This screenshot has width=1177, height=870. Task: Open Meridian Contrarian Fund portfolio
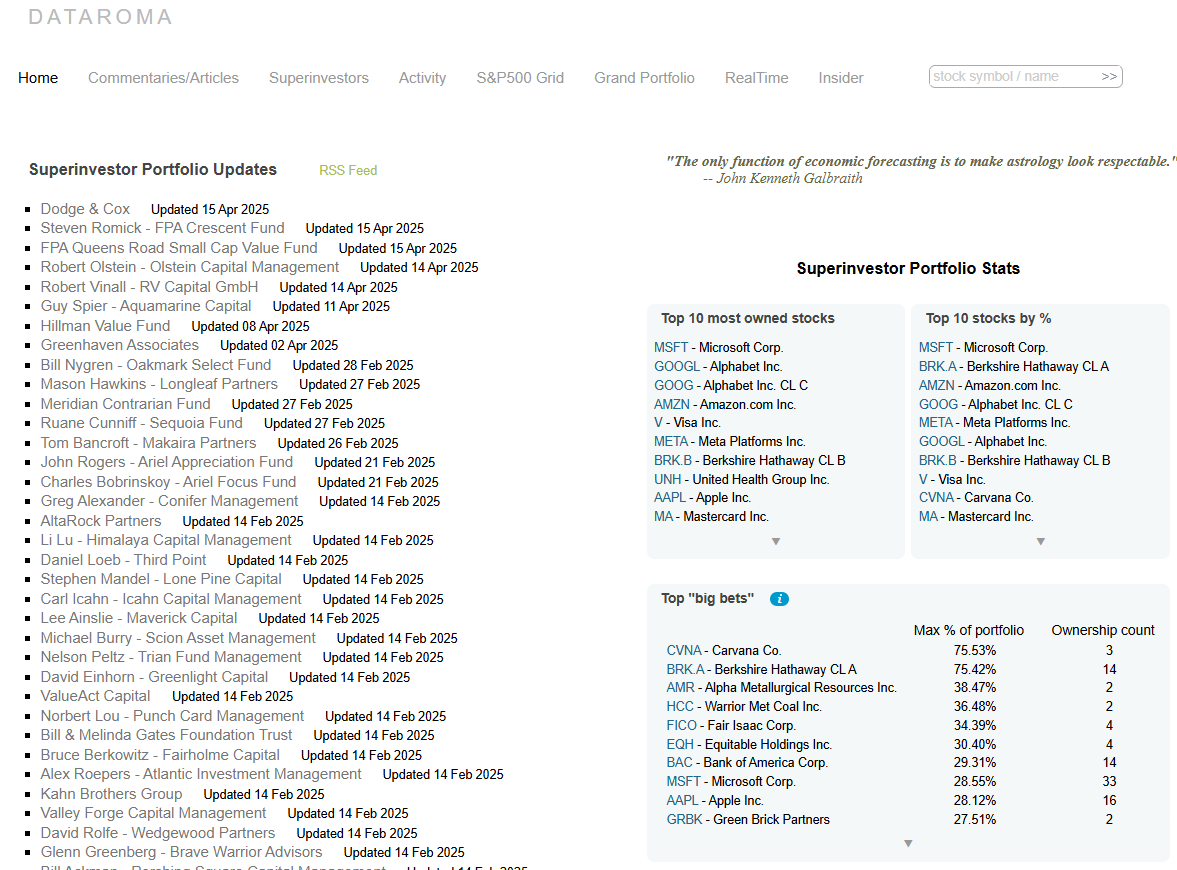pos(125,404)
